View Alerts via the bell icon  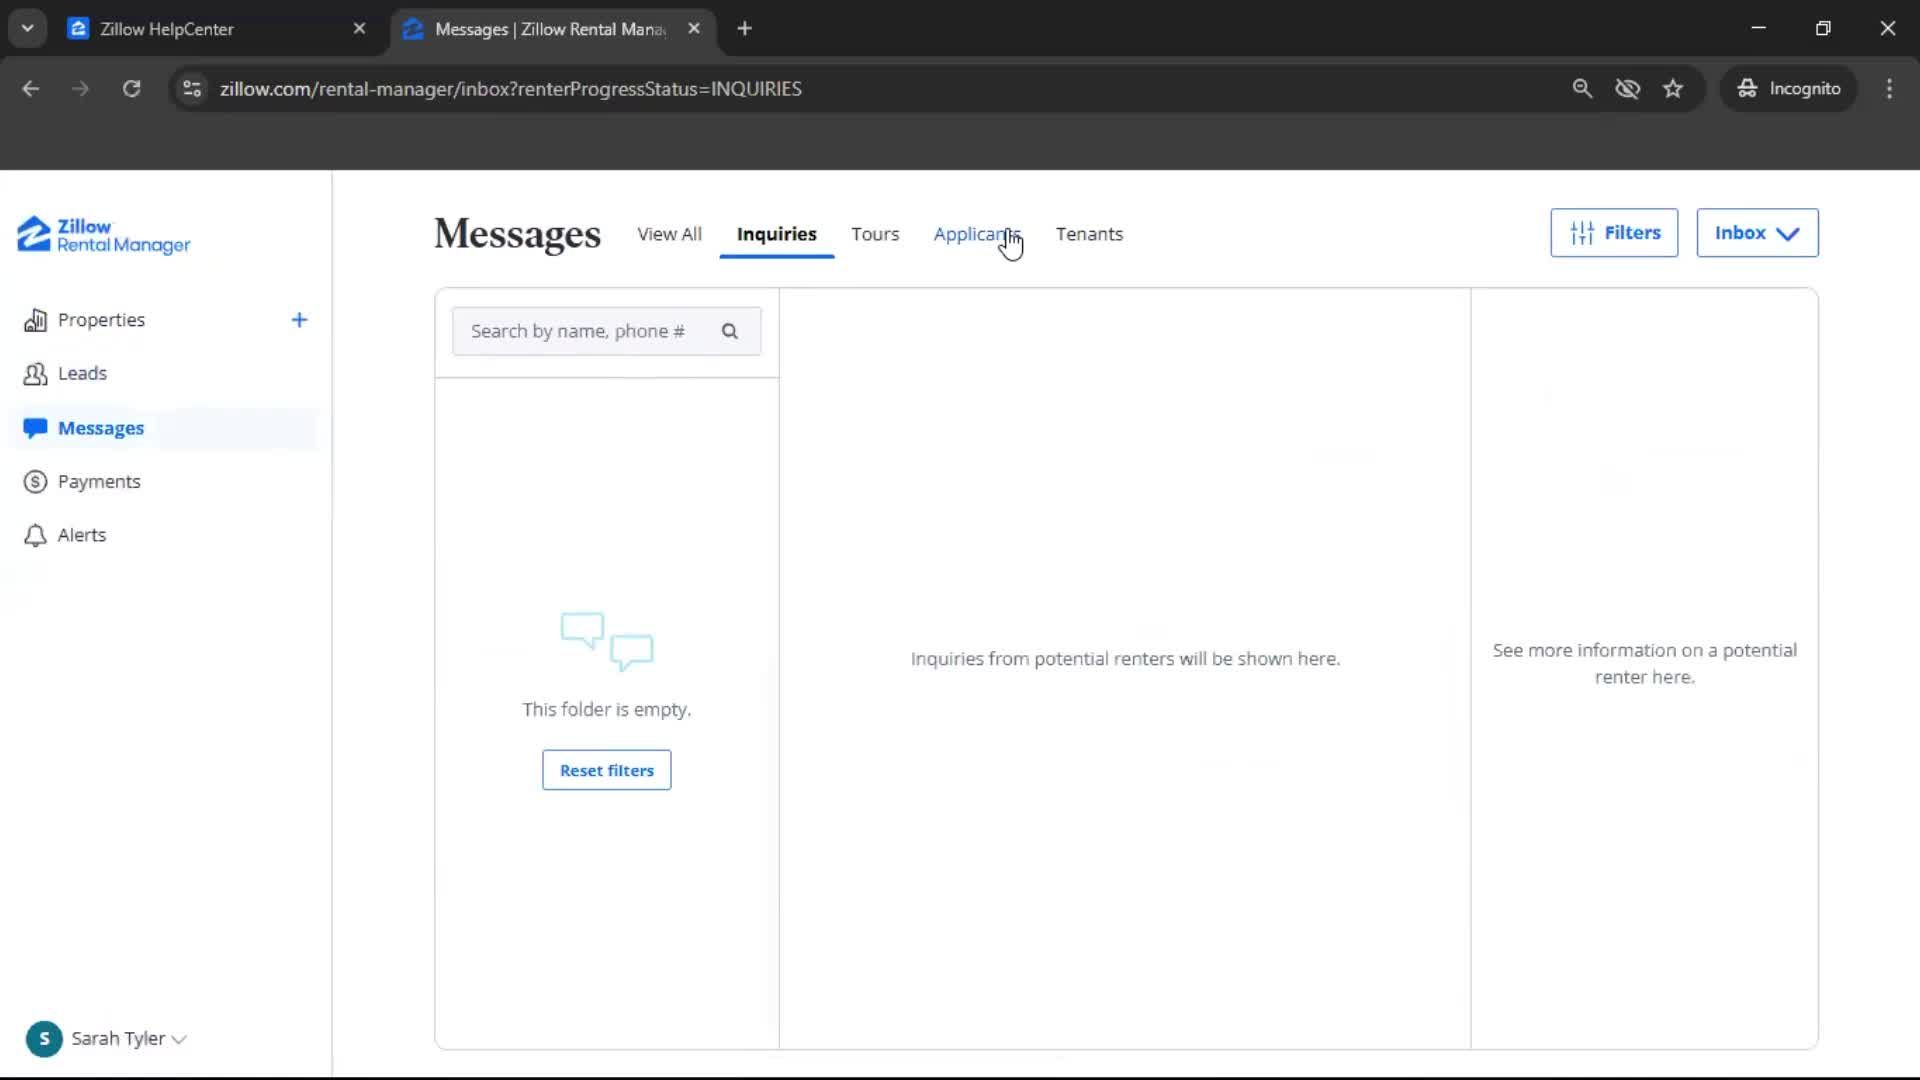click(x=35, y=535)
